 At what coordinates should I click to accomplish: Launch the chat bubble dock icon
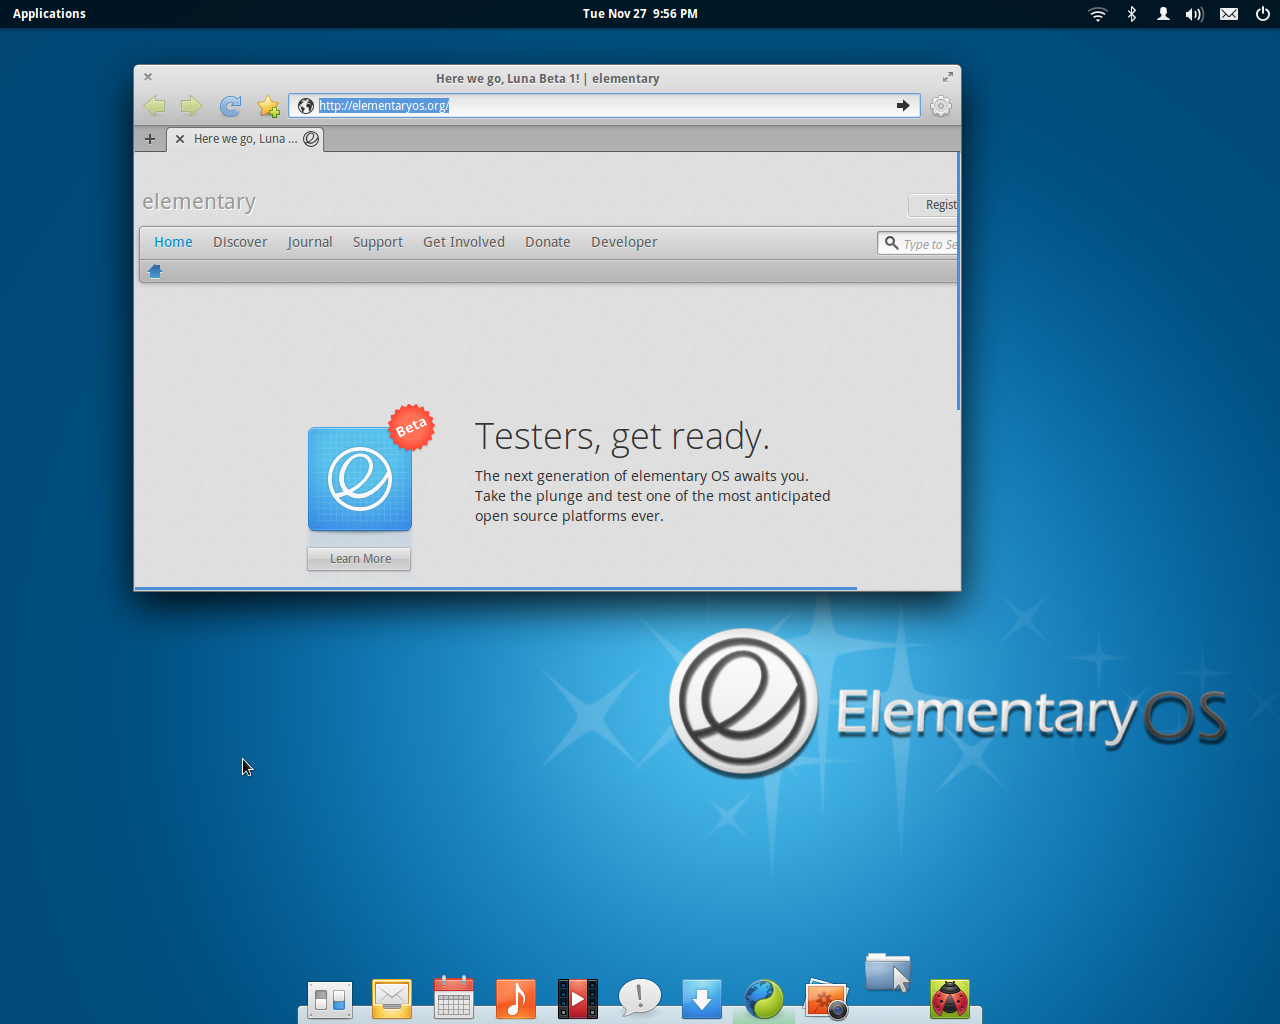point(640,998)
